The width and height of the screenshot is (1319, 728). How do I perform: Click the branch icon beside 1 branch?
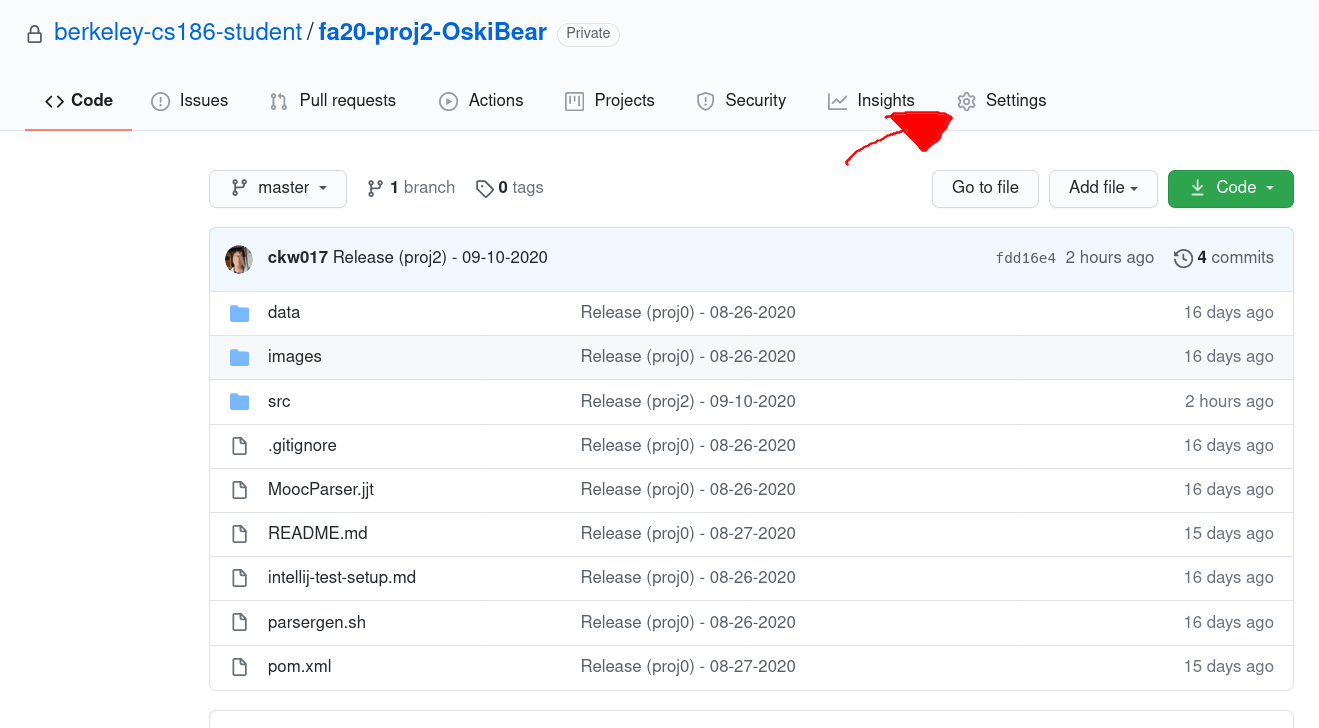pos(375,188)
